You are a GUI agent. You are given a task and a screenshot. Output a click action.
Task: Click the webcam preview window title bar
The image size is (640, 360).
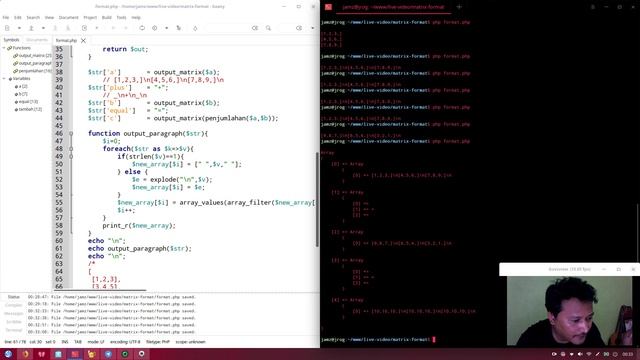(x=569, y=269)
